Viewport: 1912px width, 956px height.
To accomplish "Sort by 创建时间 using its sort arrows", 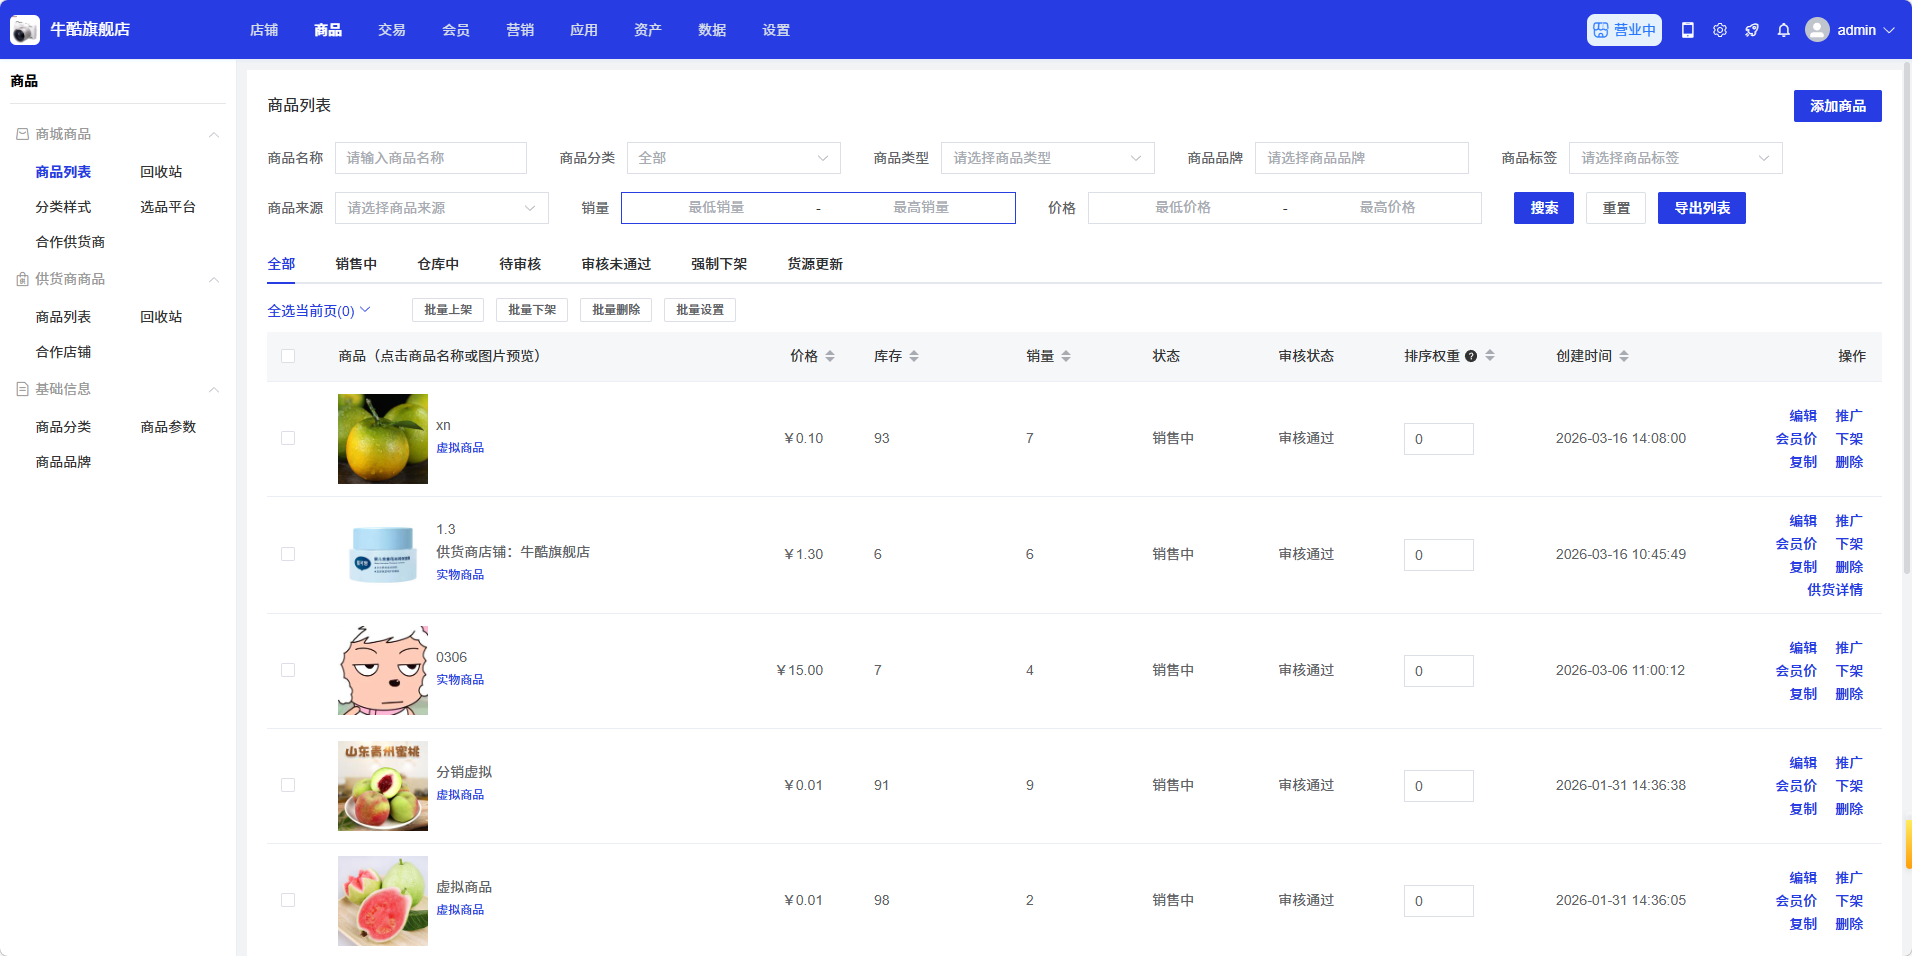I will (1624, 356).
